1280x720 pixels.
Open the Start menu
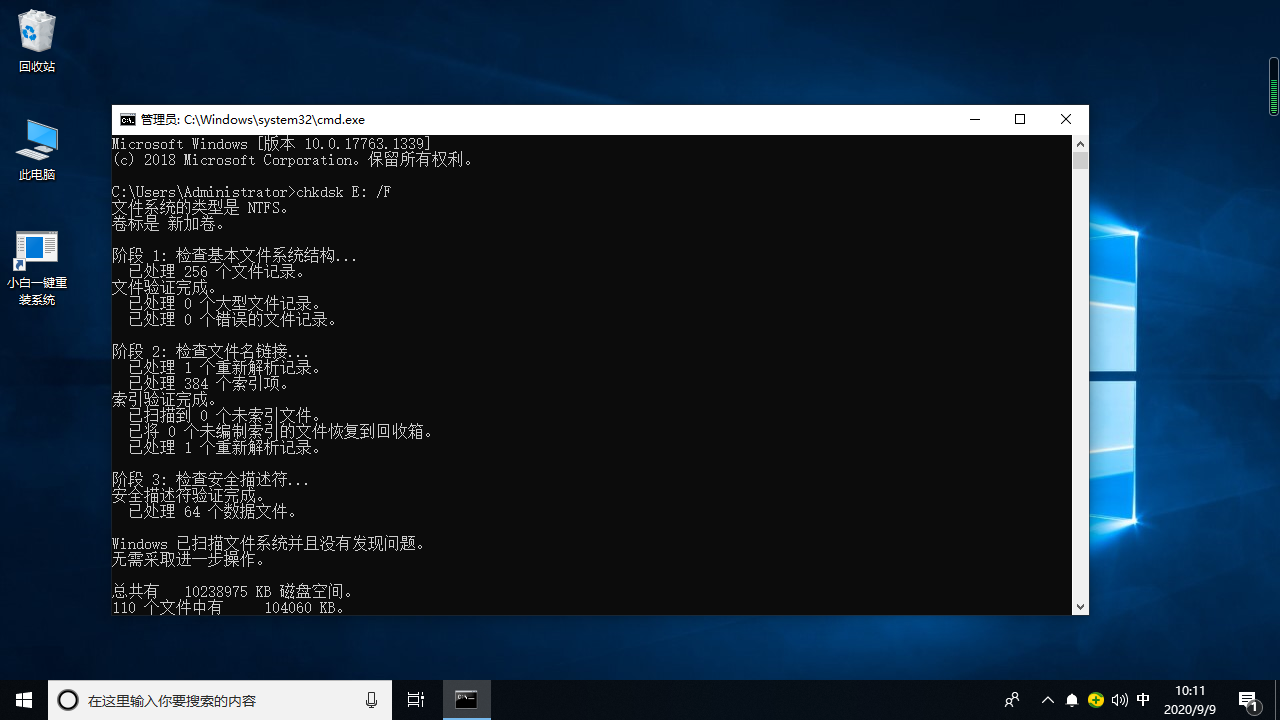23,700
